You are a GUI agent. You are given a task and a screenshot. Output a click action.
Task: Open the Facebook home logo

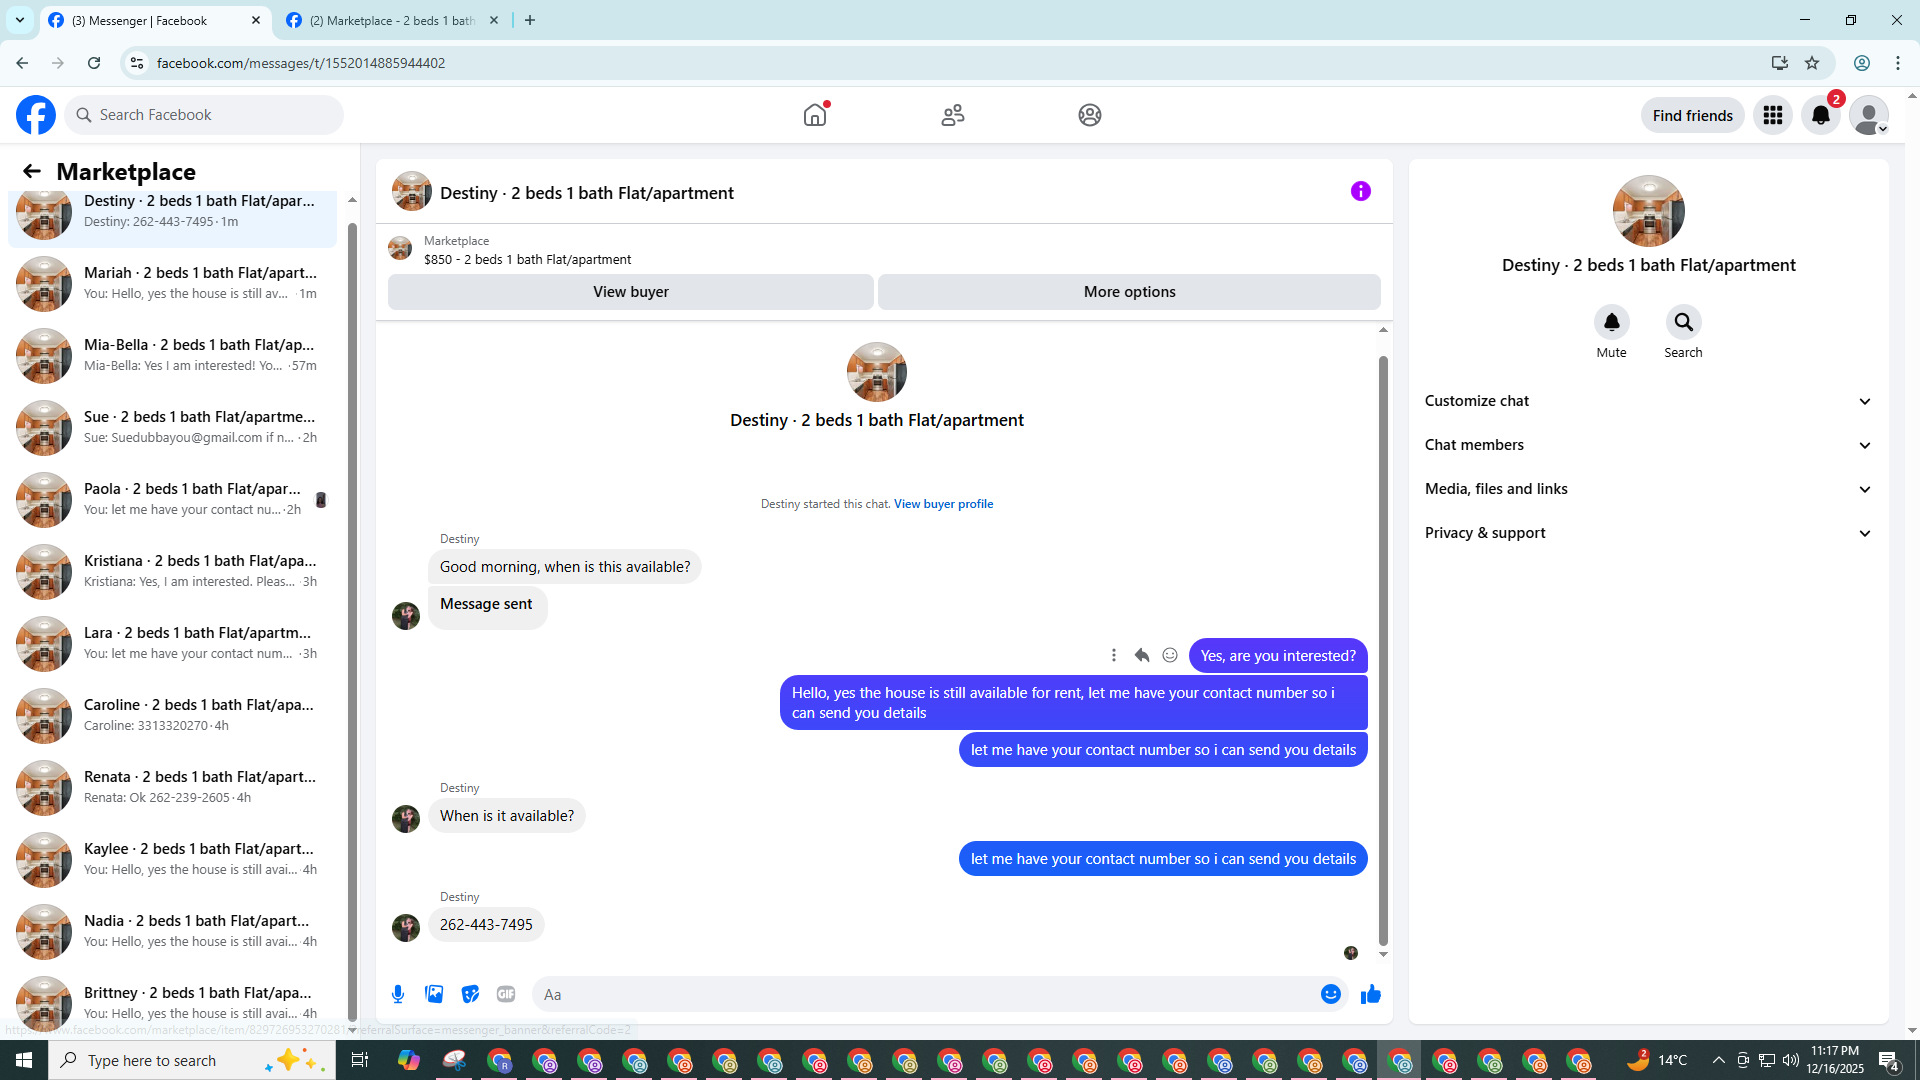click(36, 115)
